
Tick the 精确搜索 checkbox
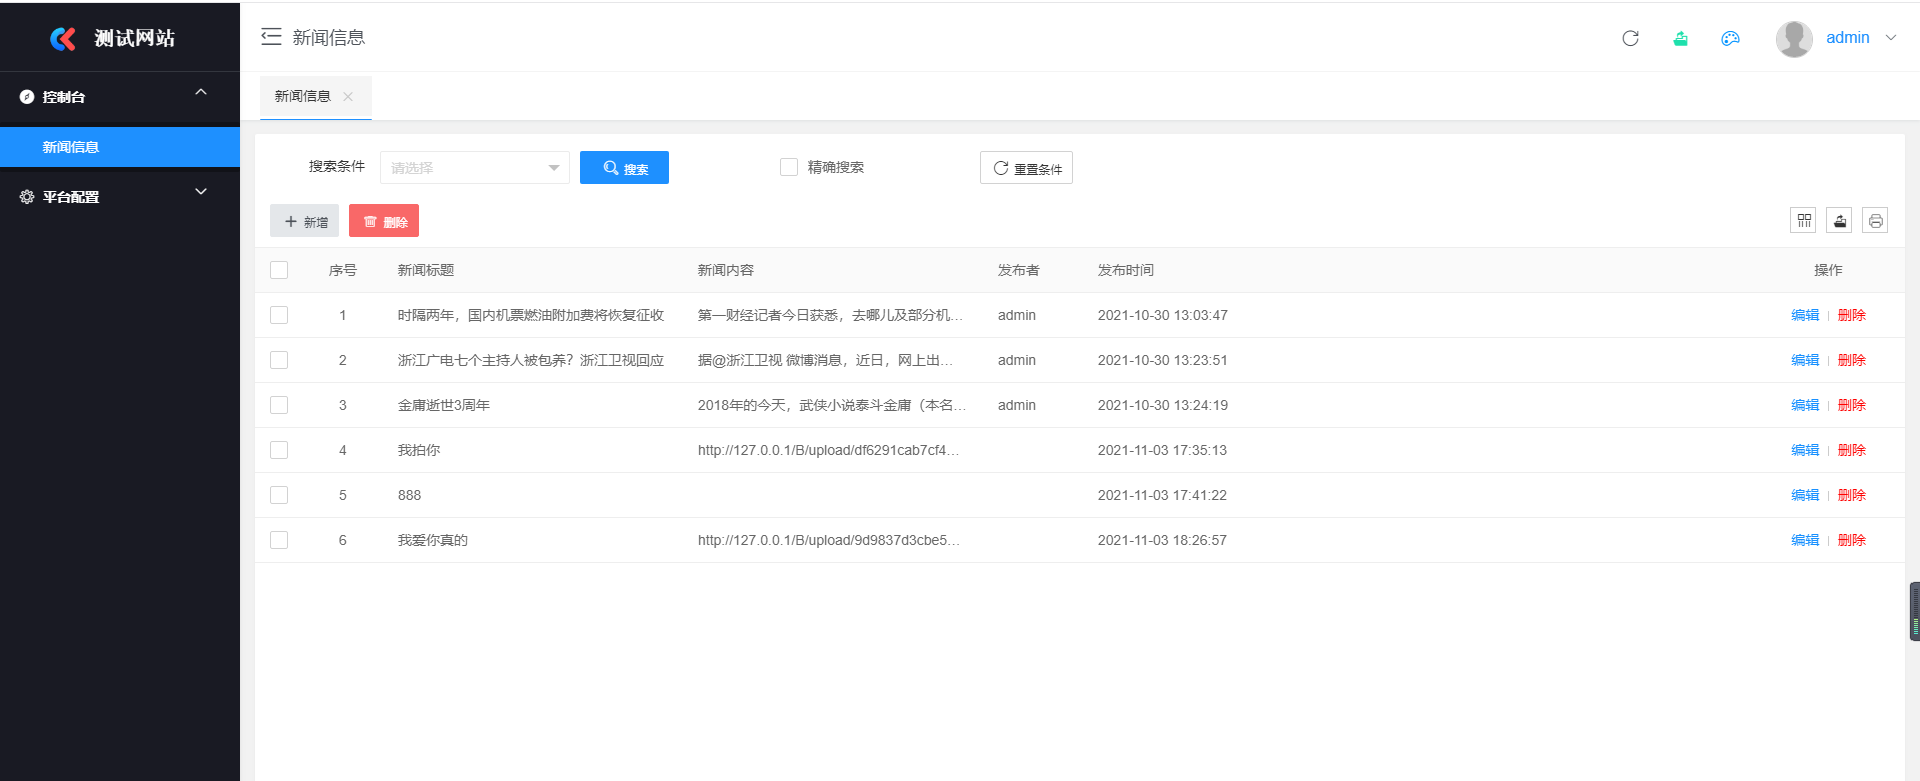(x=789, y=167)
